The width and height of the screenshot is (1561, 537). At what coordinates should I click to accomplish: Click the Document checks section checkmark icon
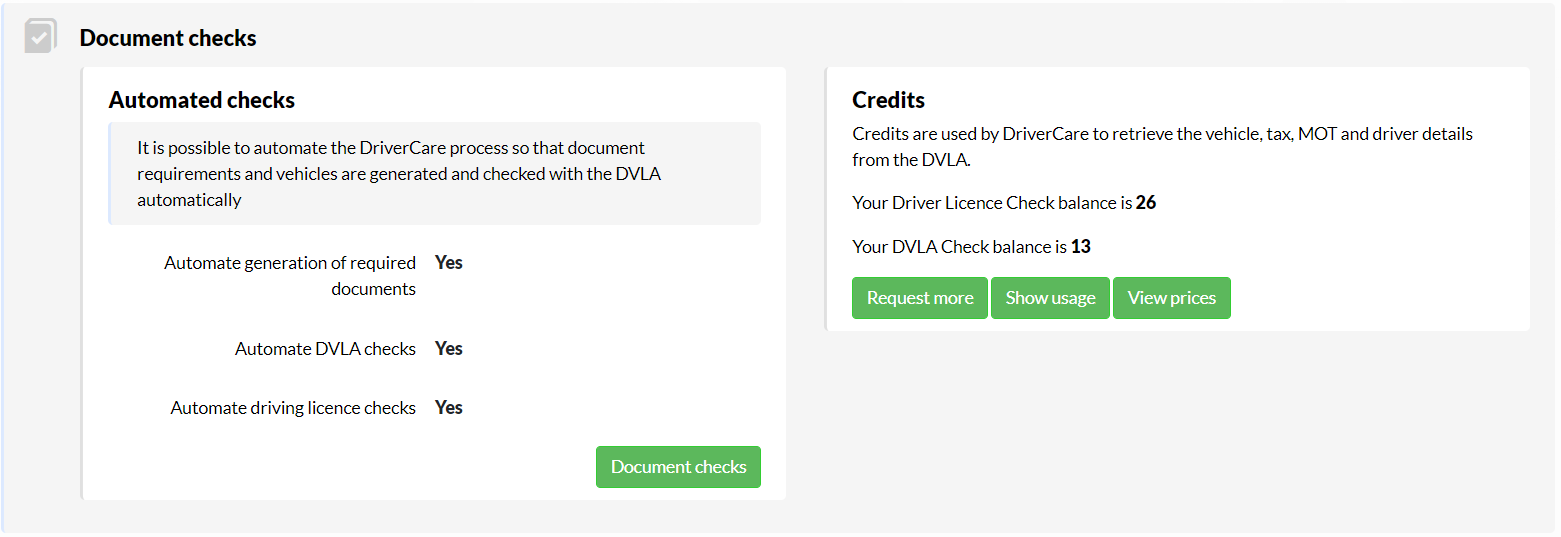[40, 36]
